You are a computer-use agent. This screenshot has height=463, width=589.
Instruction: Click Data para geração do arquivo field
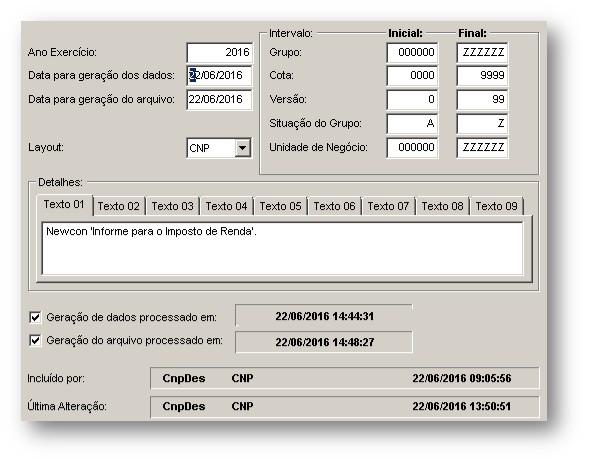(x=219, y=100)
